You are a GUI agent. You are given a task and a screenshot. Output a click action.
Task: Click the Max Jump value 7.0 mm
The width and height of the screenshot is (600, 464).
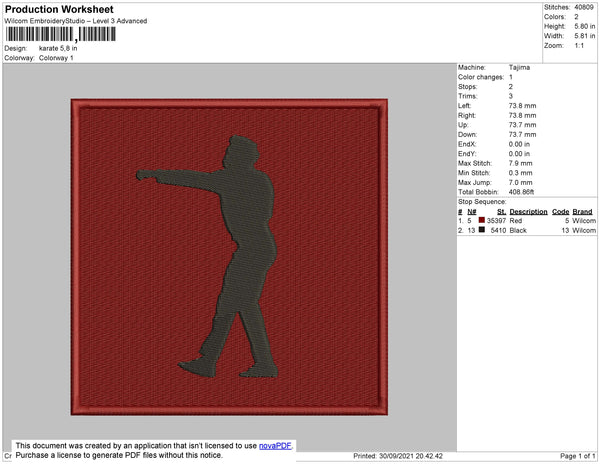click(520, 182)
